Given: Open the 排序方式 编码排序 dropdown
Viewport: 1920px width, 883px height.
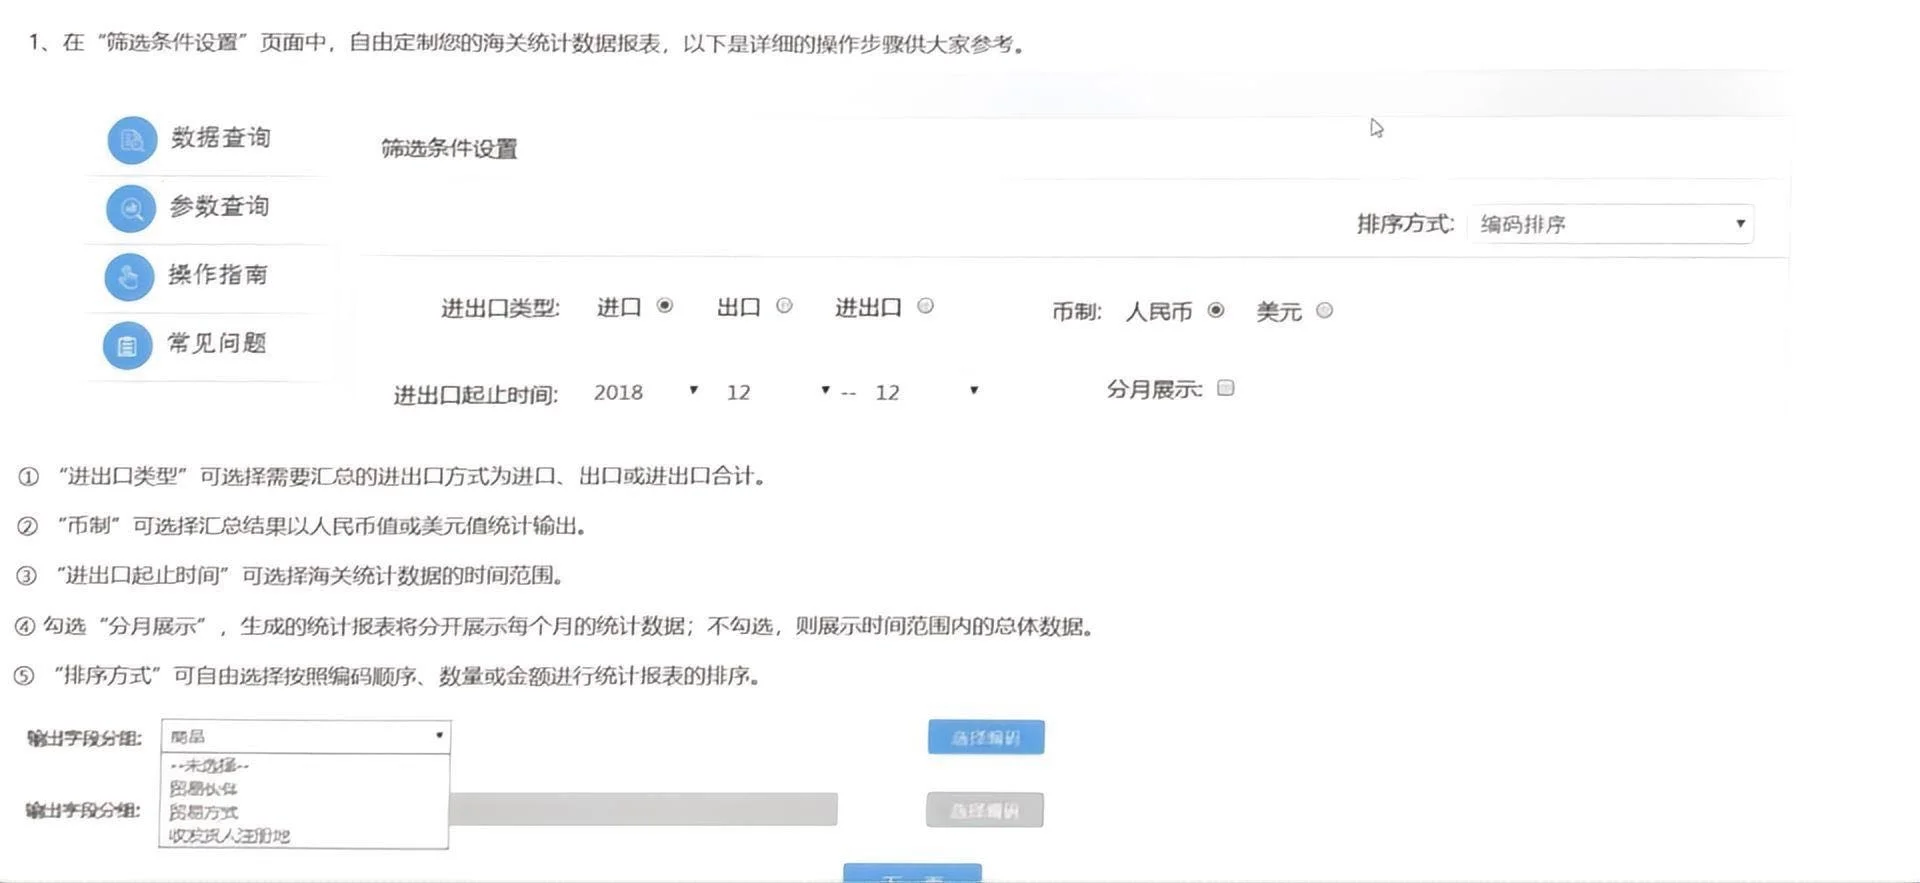Looking at the screenshot, I should pyautogui.click(x=1611, y=224).
